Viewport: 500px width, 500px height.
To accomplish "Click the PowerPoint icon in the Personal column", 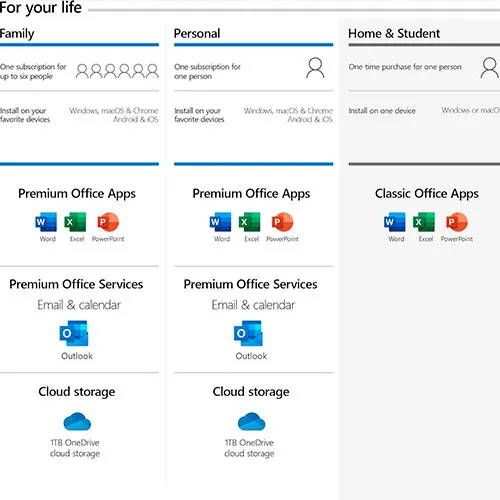I will click(x=282, y=222).
